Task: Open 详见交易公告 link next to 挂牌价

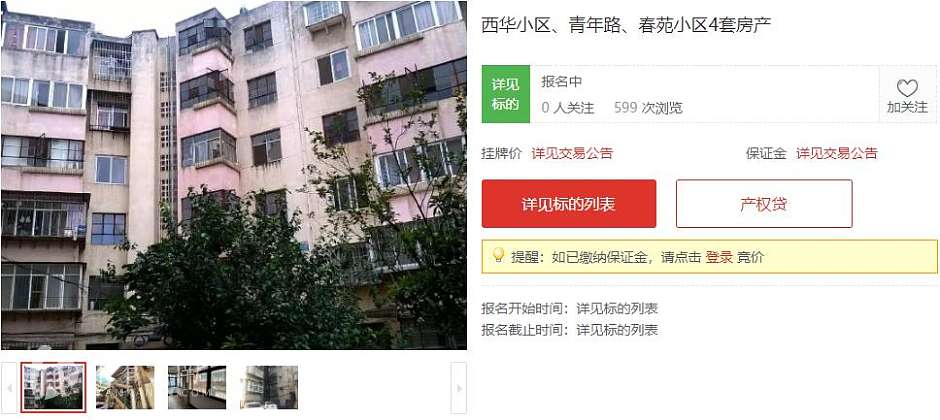Action: click(x=572, y=153)
